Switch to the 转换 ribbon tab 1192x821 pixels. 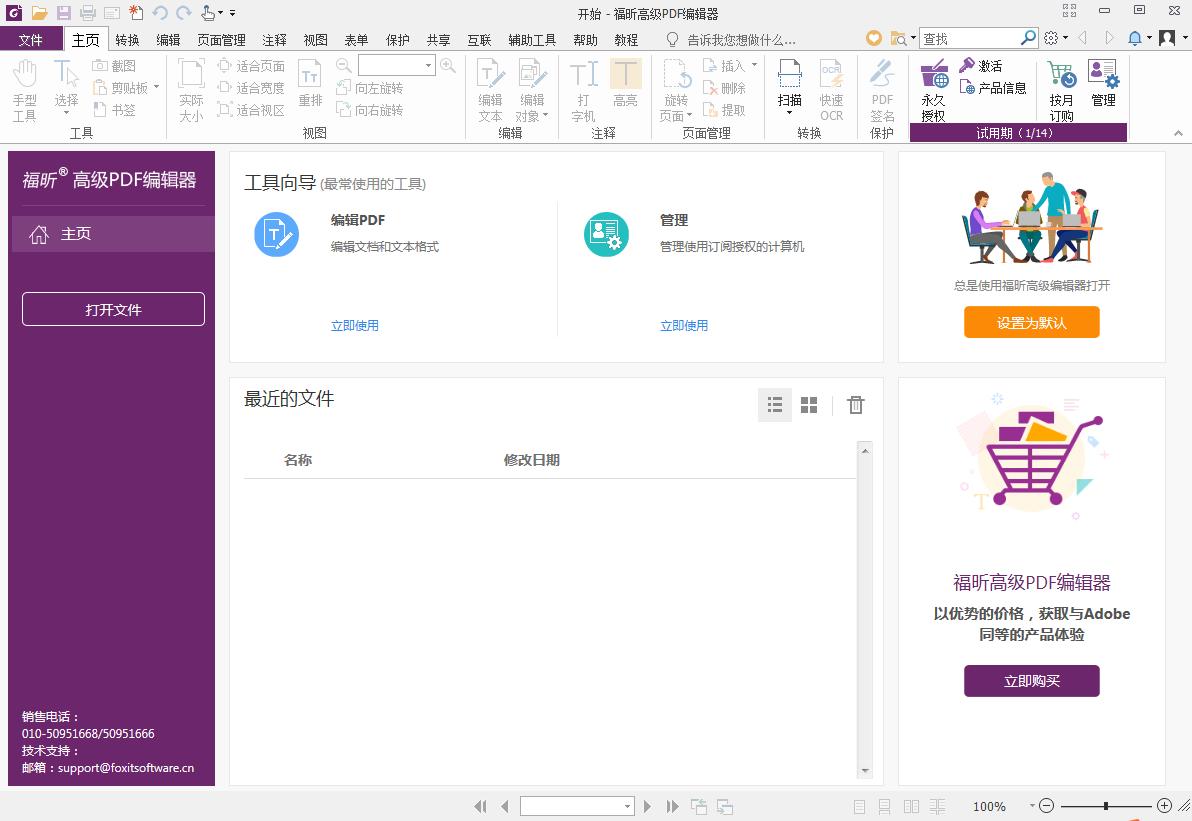coord(126,40)
